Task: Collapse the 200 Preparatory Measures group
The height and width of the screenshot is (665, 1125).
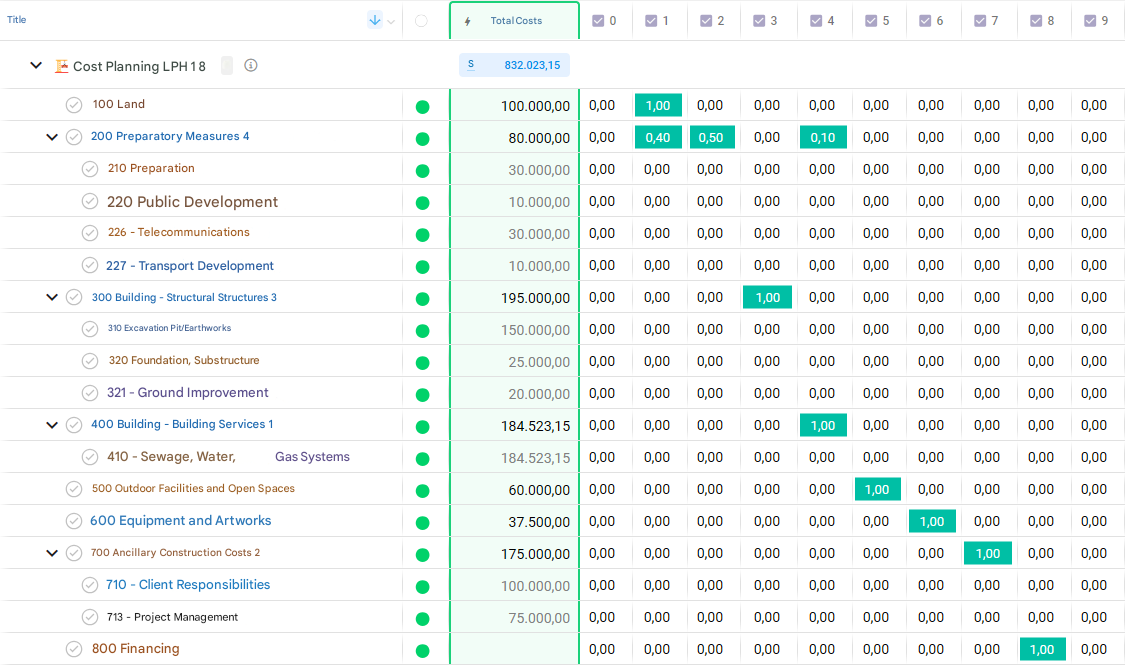Action: (52, 137)
